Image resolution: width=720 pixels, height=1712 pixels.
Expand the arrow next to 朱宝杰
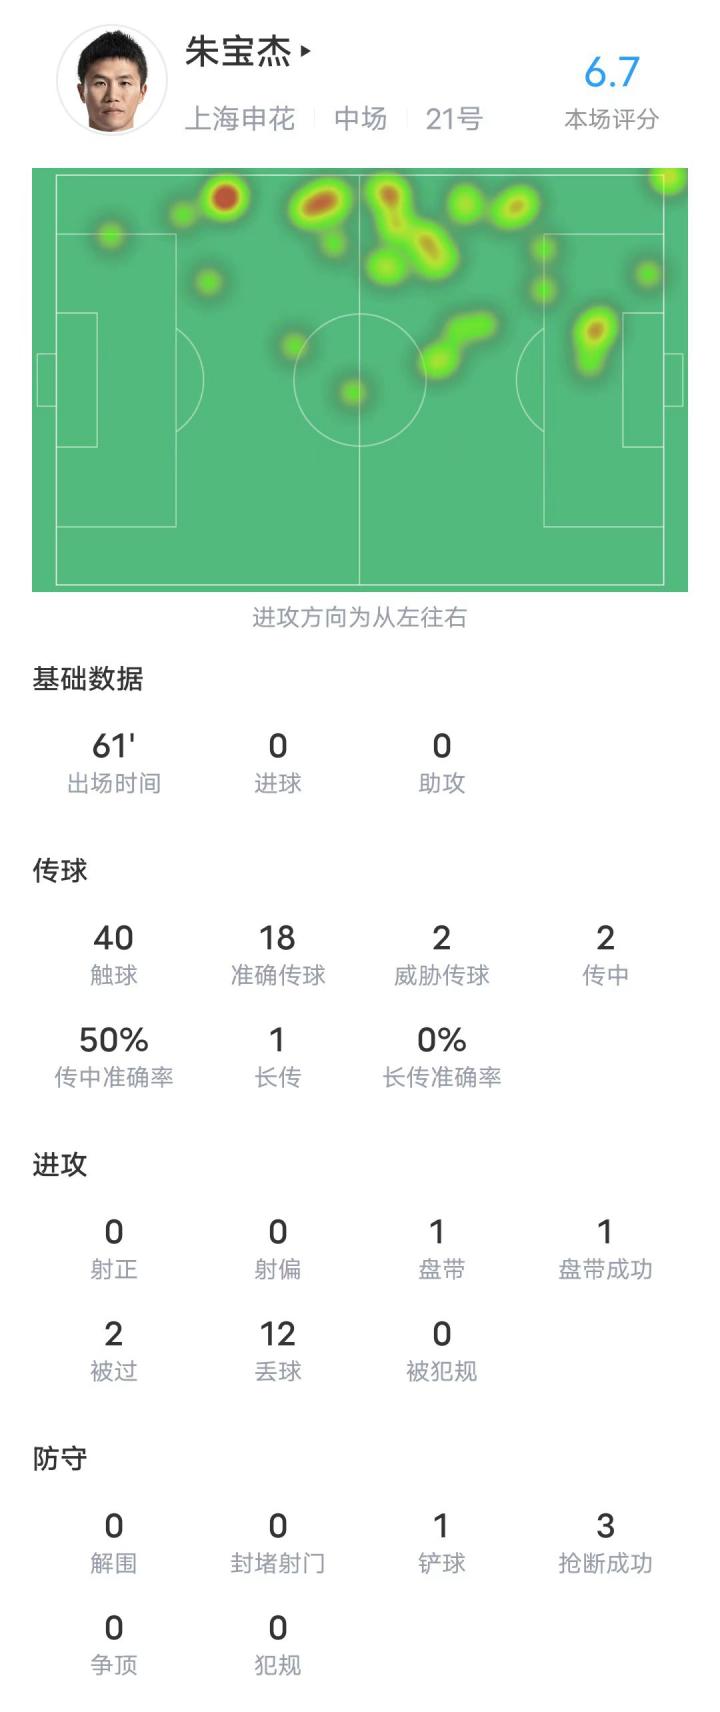(306, 51)
